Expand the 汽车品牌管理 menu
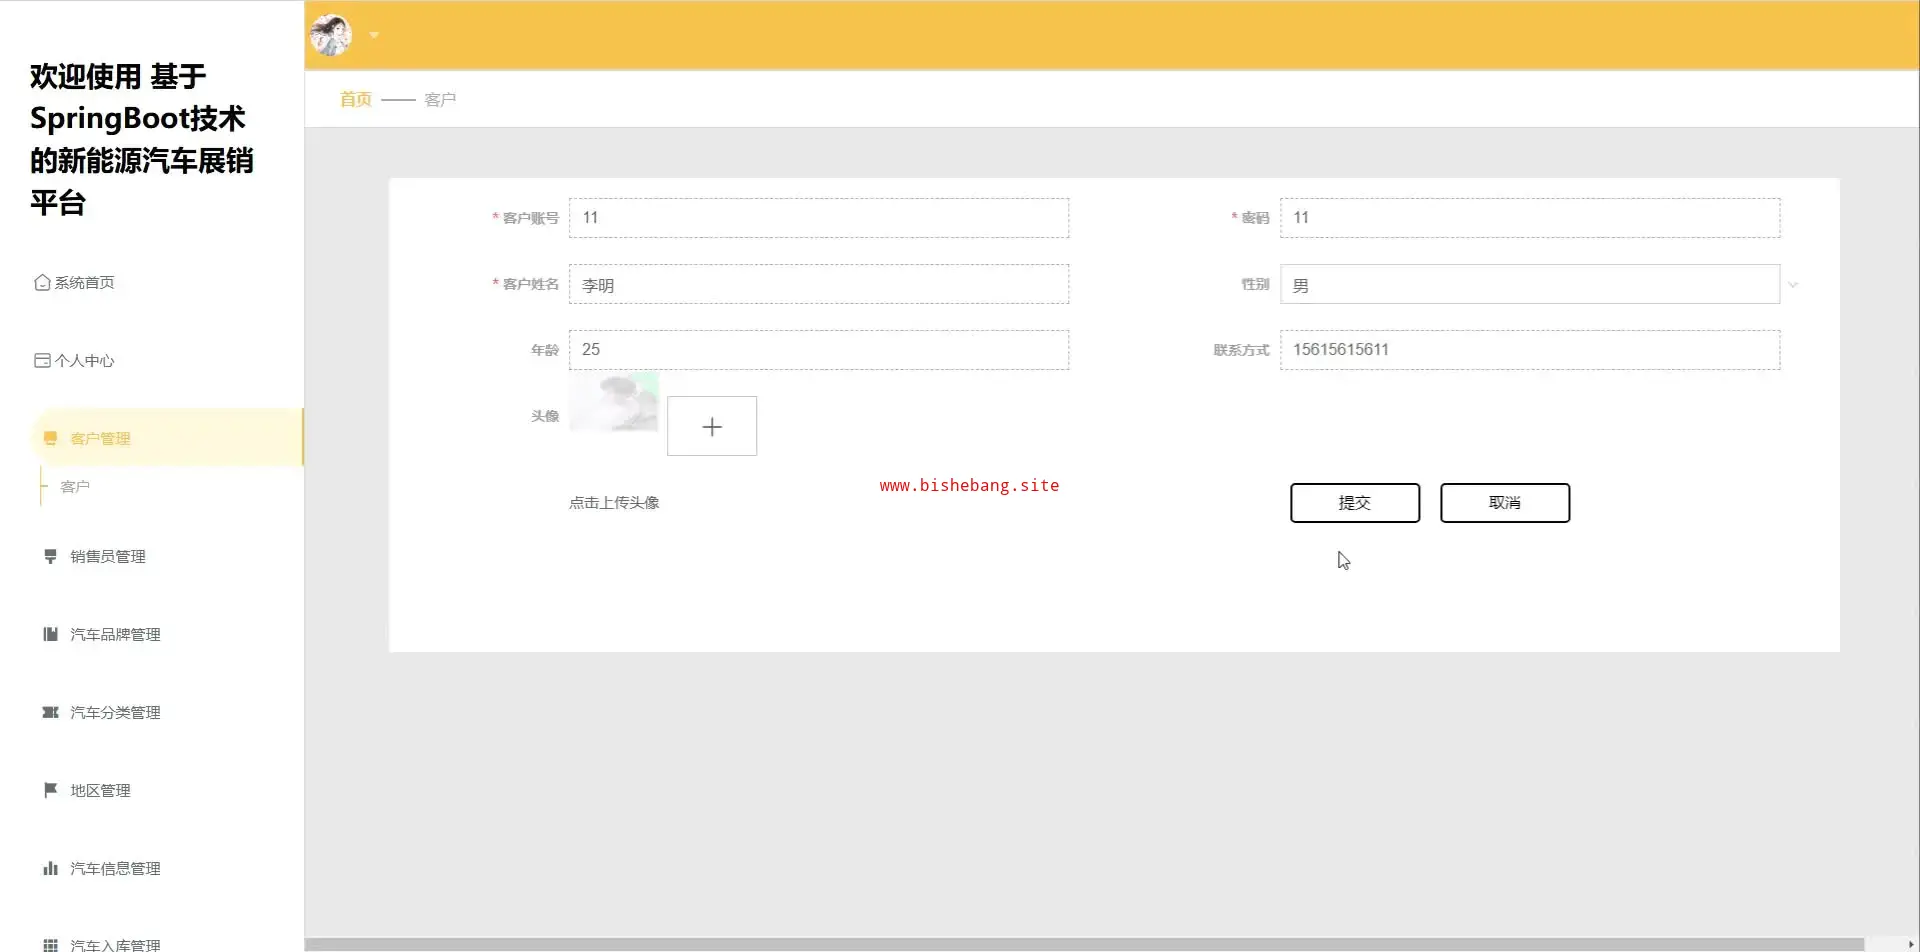 pyautogui.click(x=115, y=635)
